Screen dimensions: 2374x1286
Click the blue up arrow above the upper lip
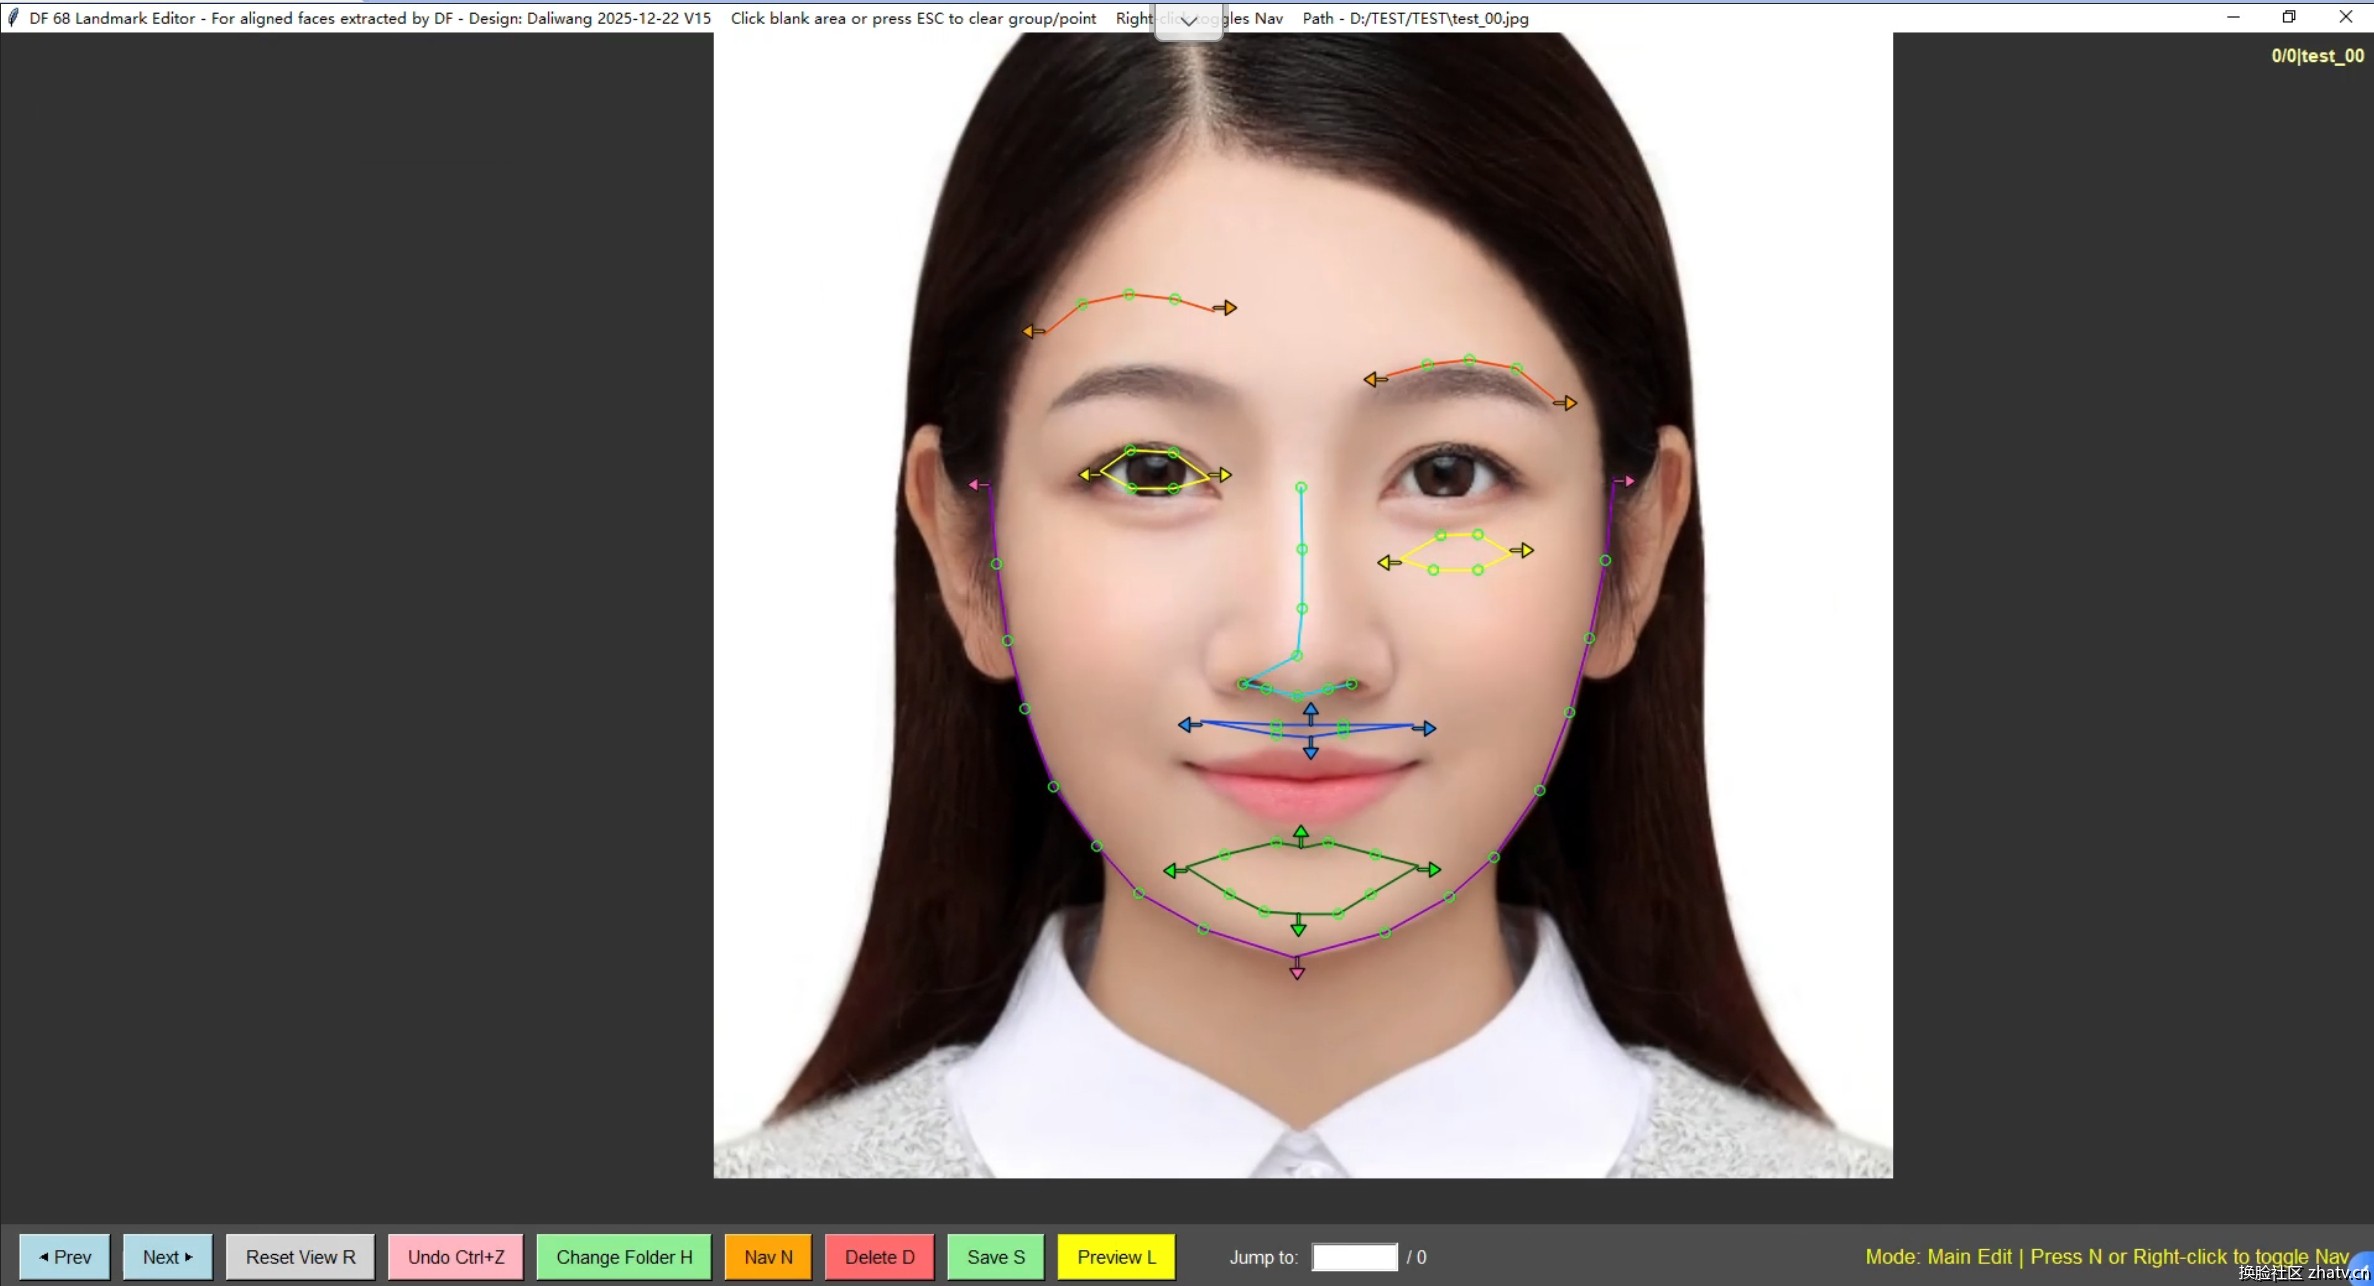[x=1310, y=709]
